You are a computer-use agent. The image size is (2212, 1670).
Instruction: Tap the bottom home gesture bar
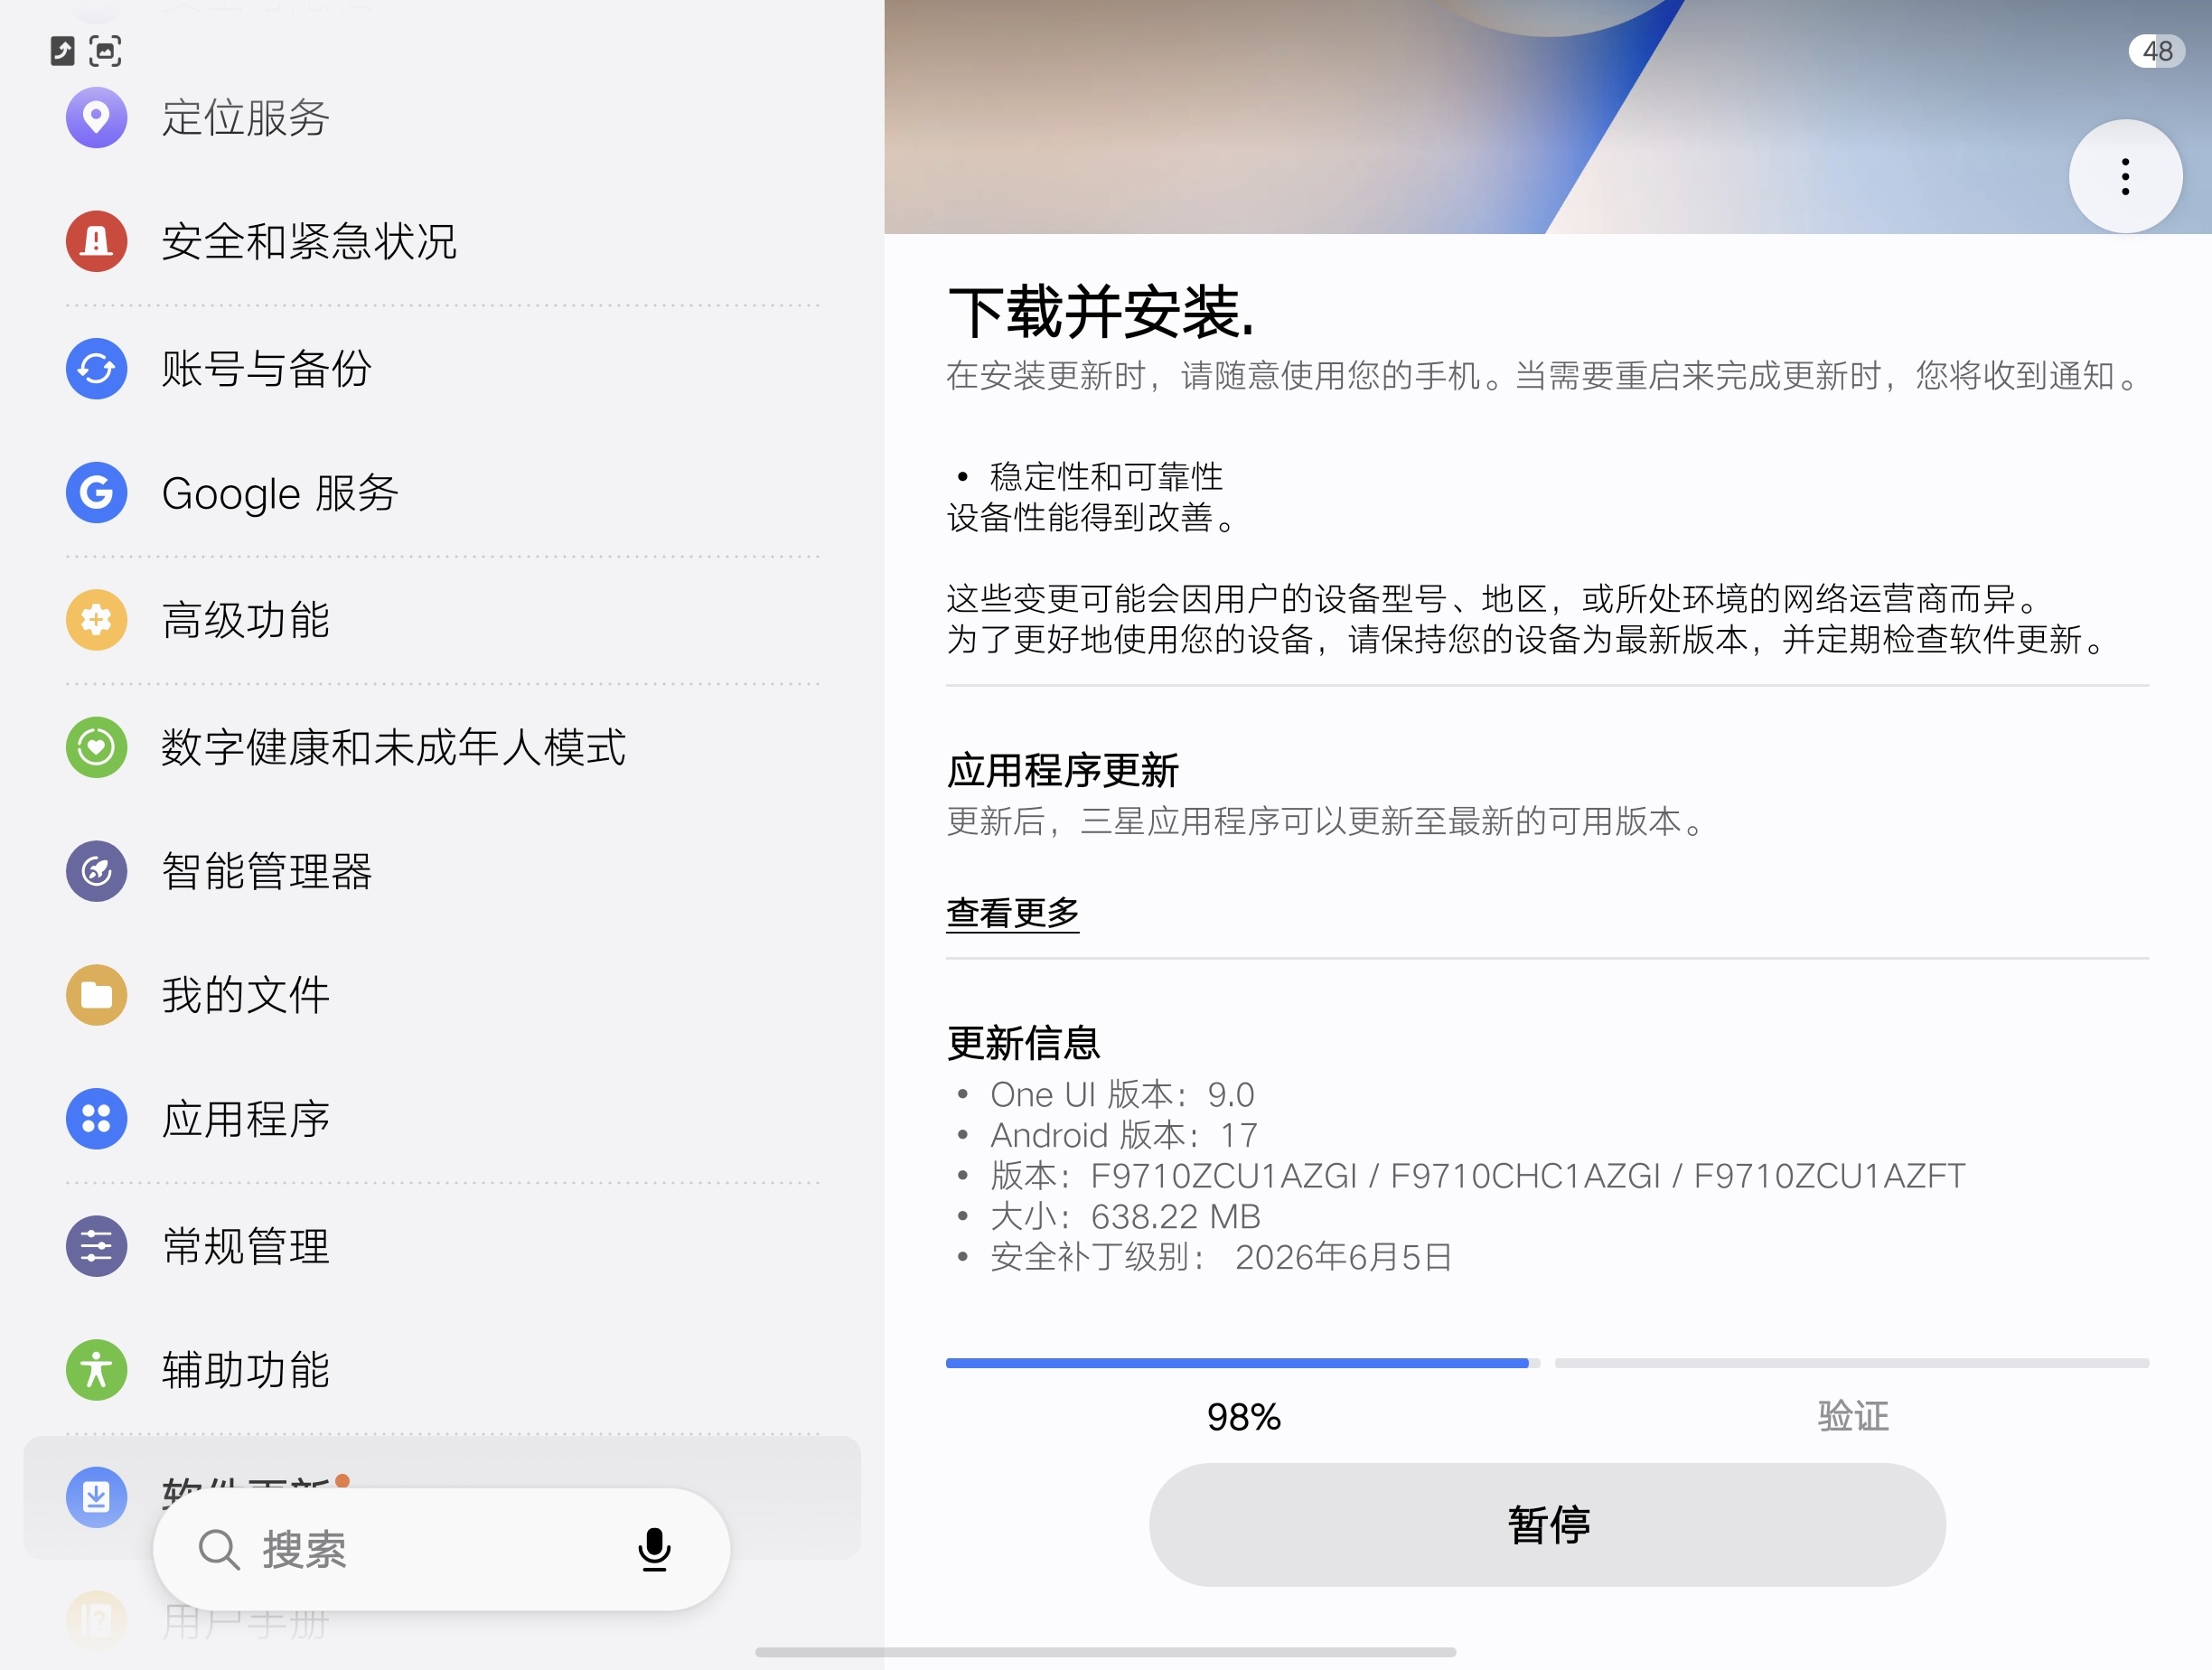tap(1105, 1652)
